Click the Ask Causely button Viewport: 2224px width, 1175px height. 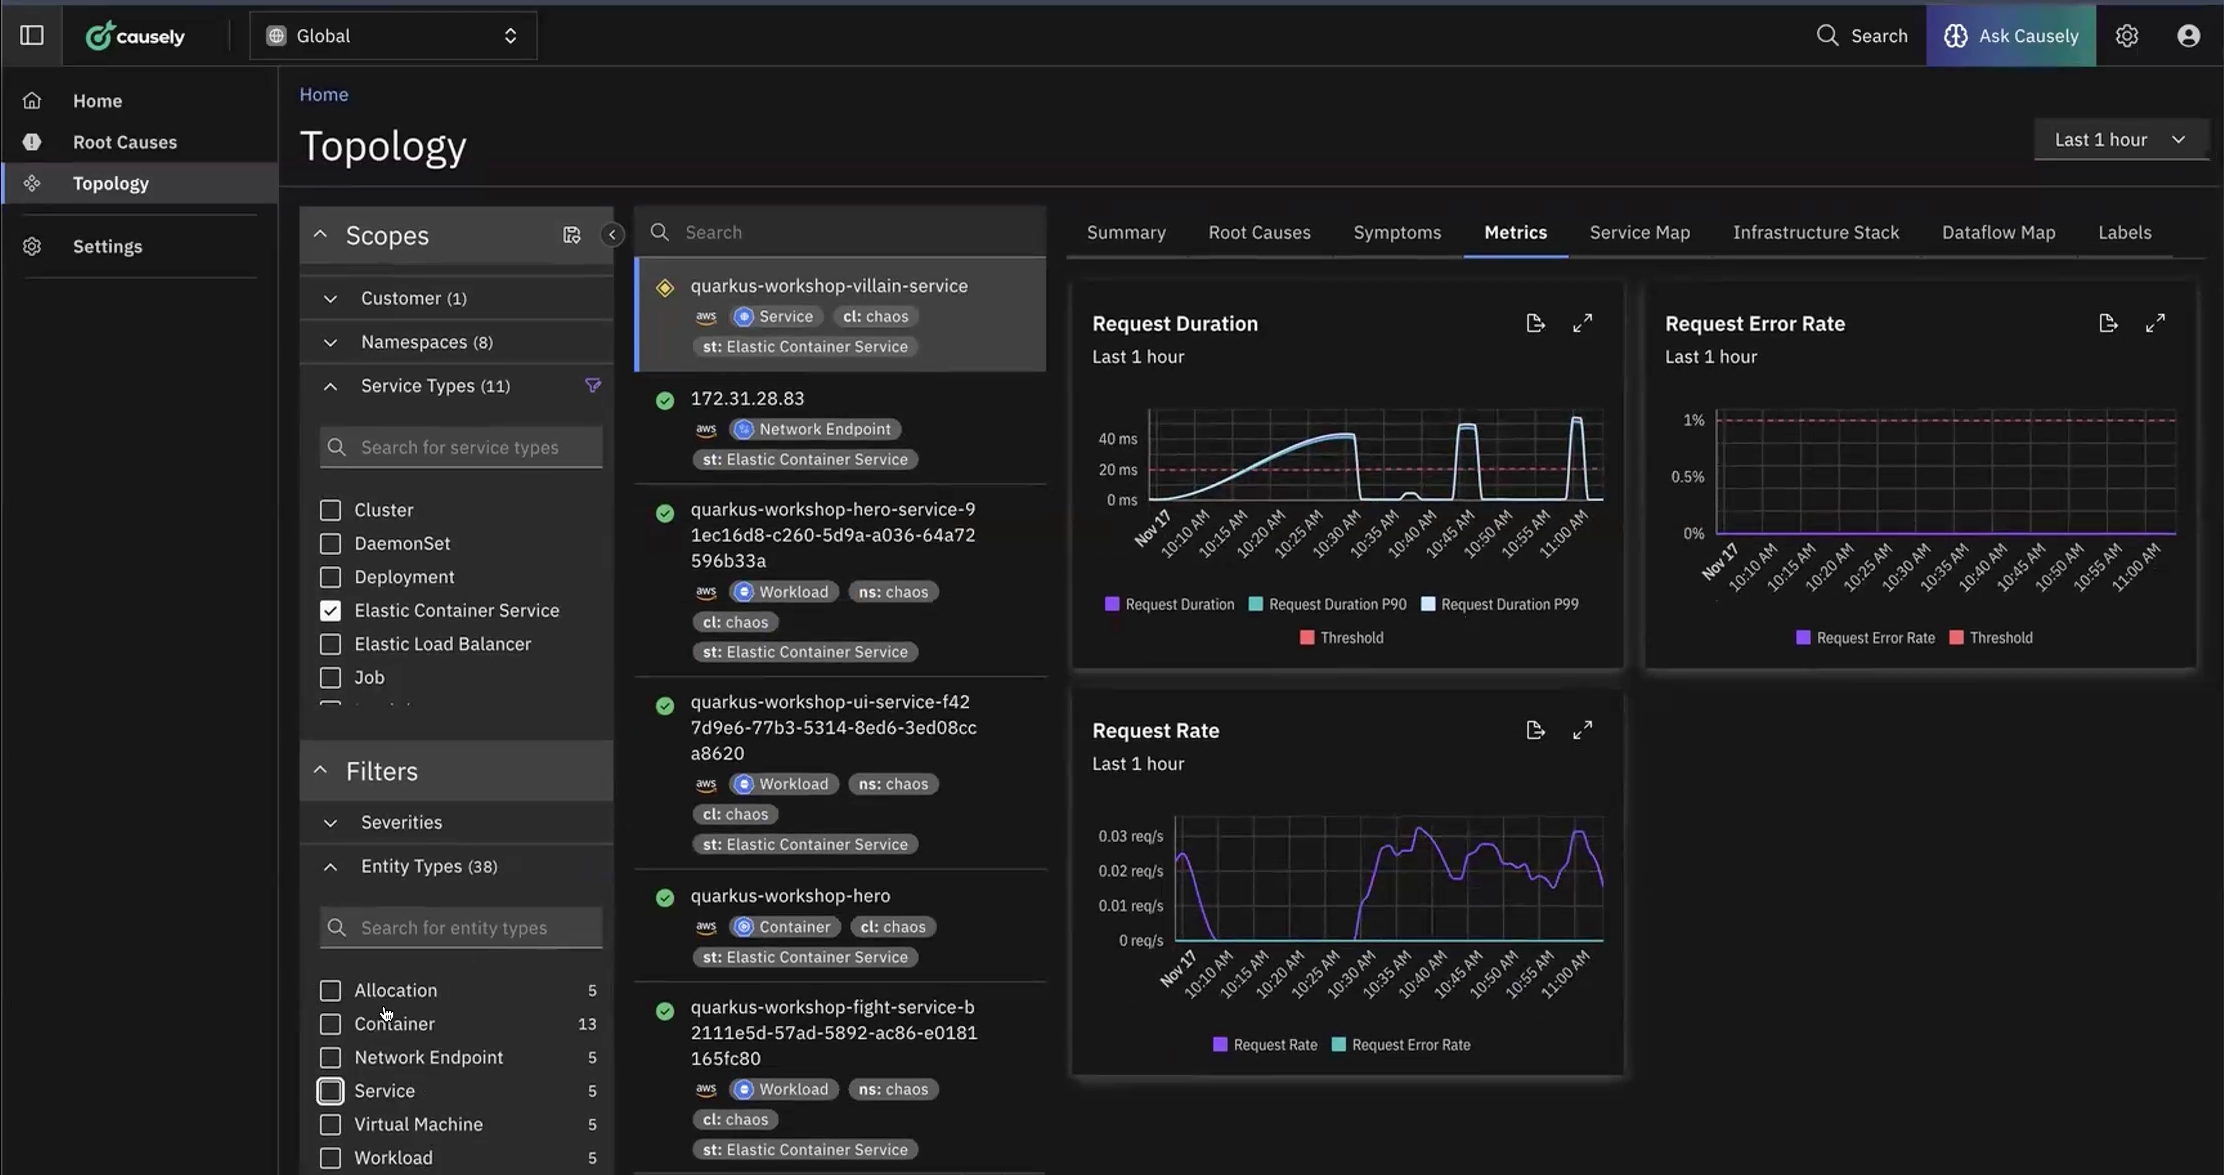[2010, 36]
